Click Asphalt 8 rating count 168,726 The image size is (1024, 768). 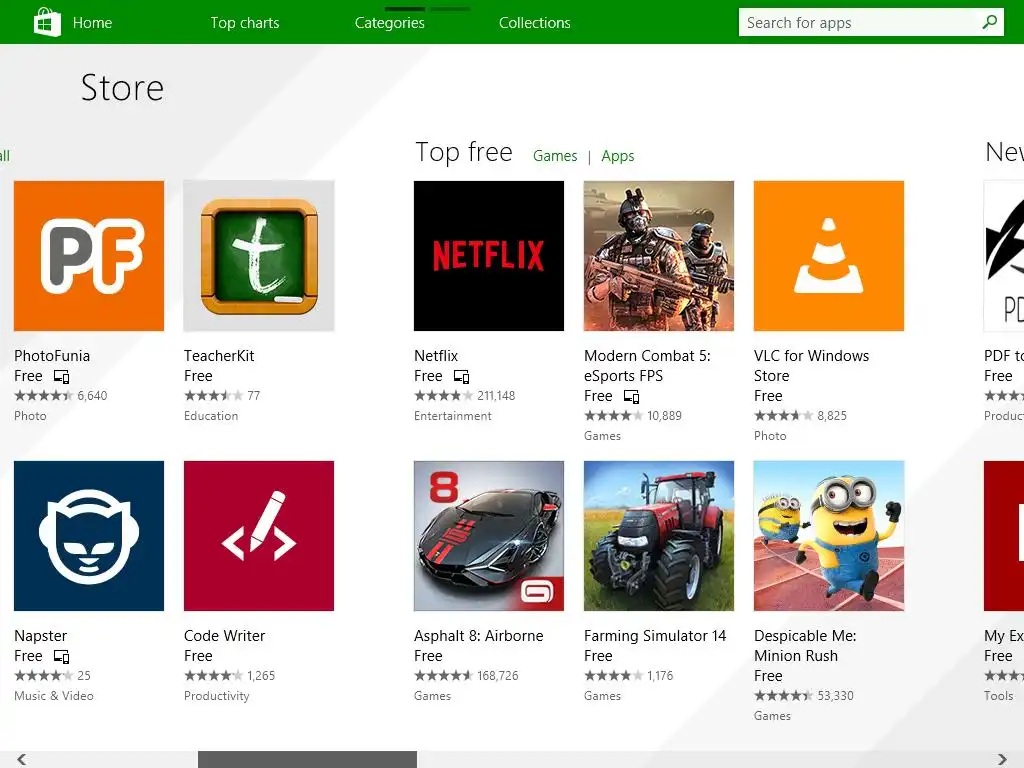(498, 676)
